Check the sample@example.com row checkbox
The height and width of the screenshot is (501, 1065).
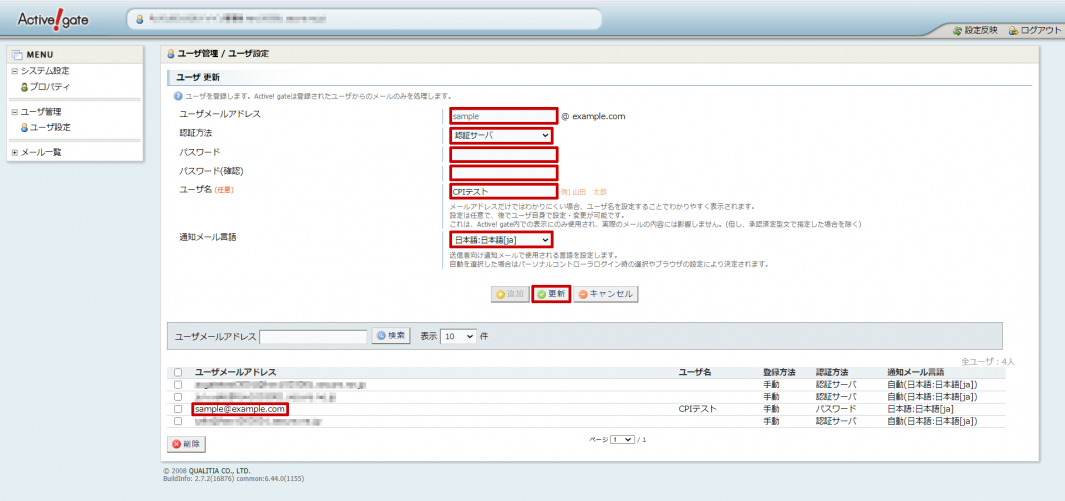point(178,409)
